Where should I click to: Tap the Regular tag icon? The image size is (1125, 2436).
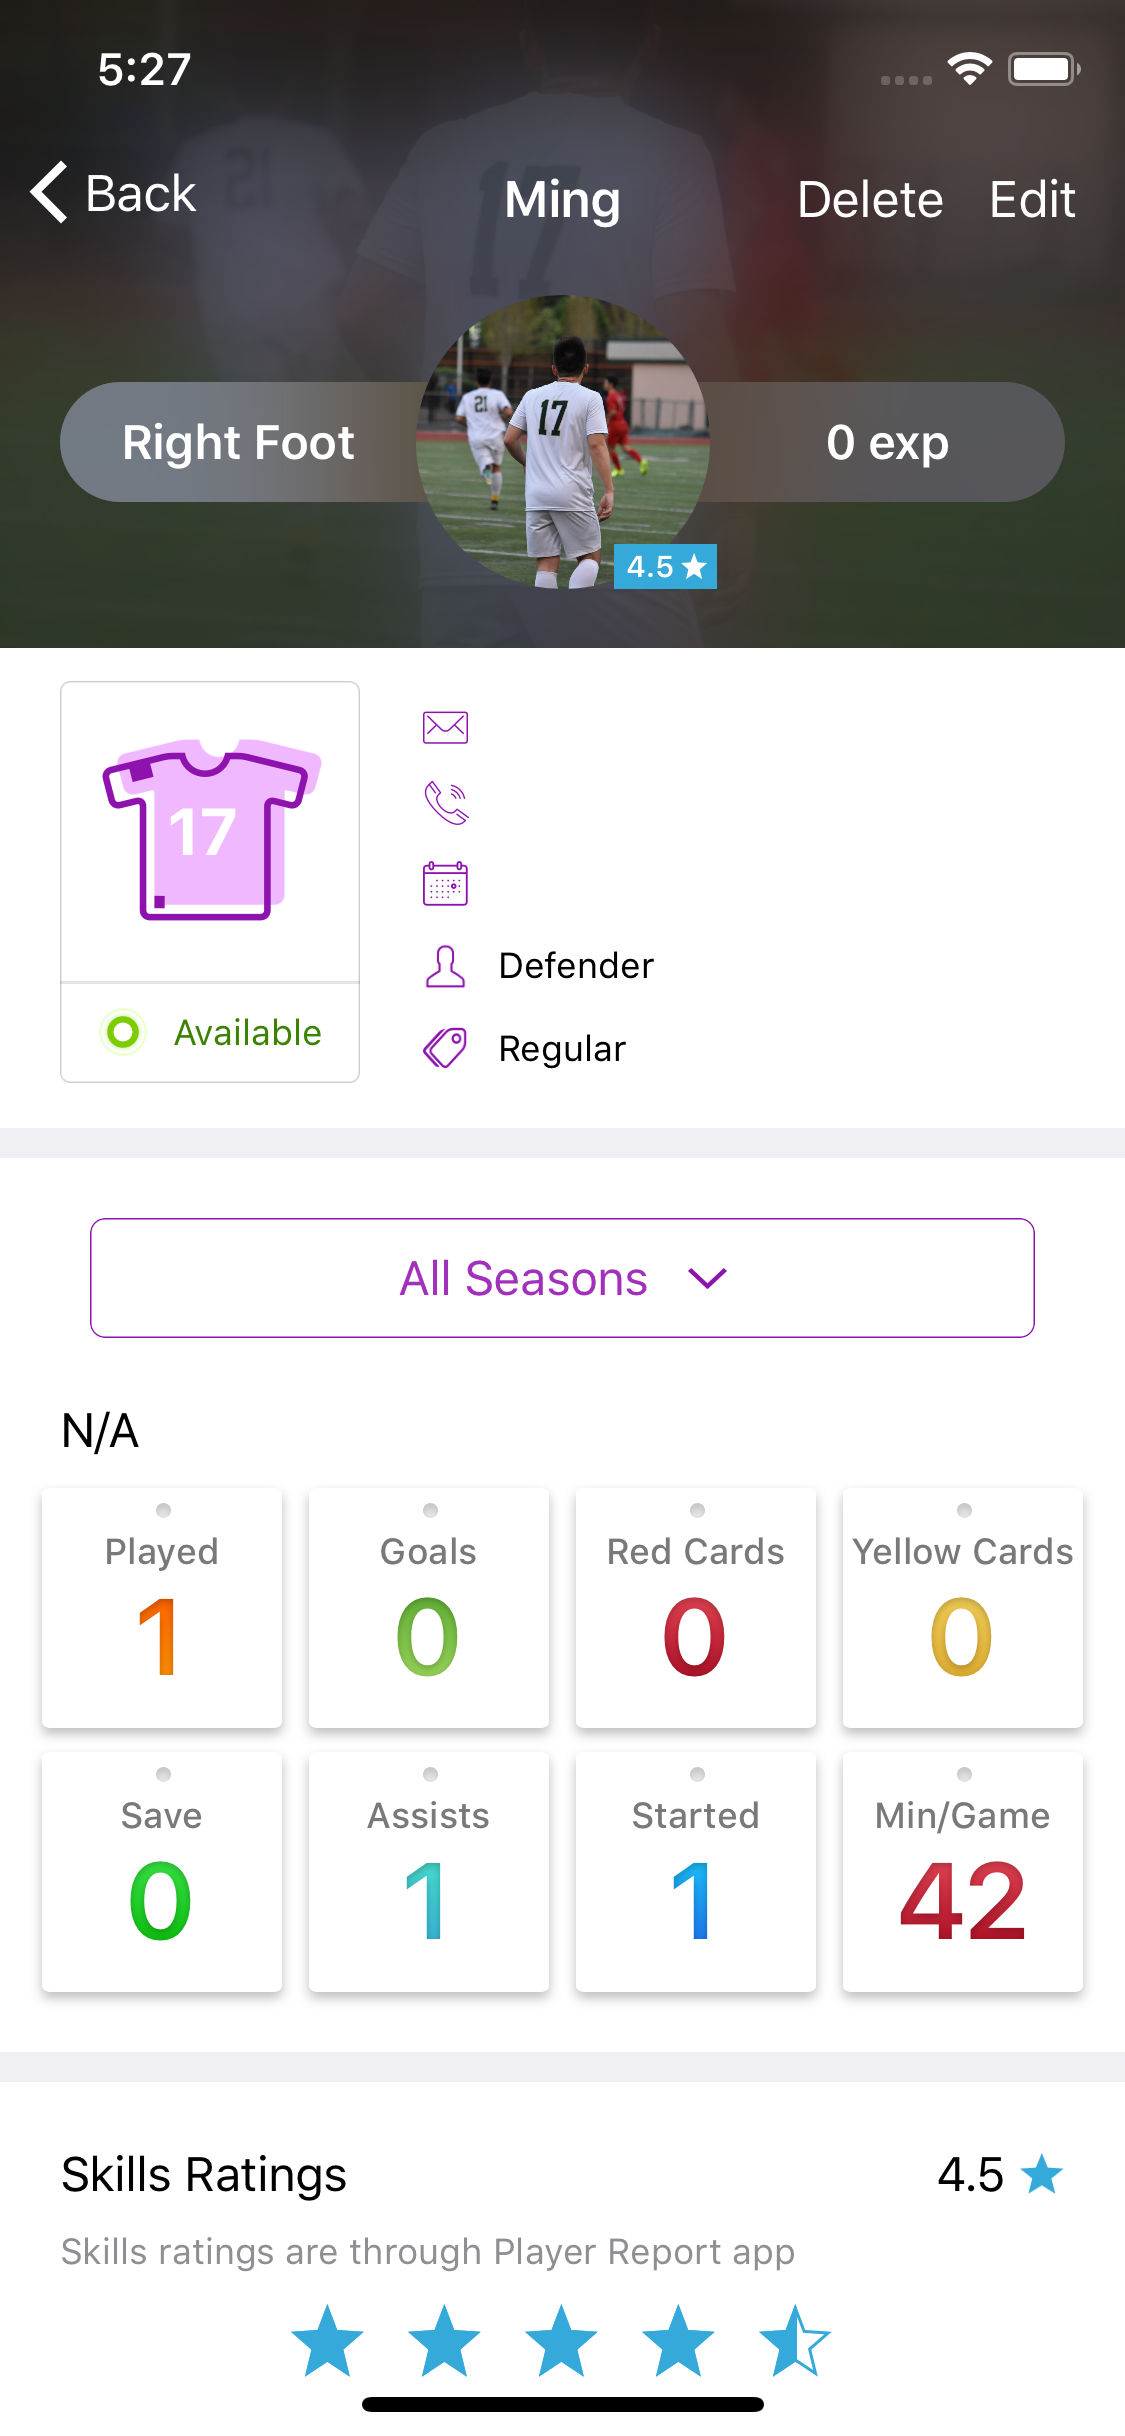pos(445,1048)
